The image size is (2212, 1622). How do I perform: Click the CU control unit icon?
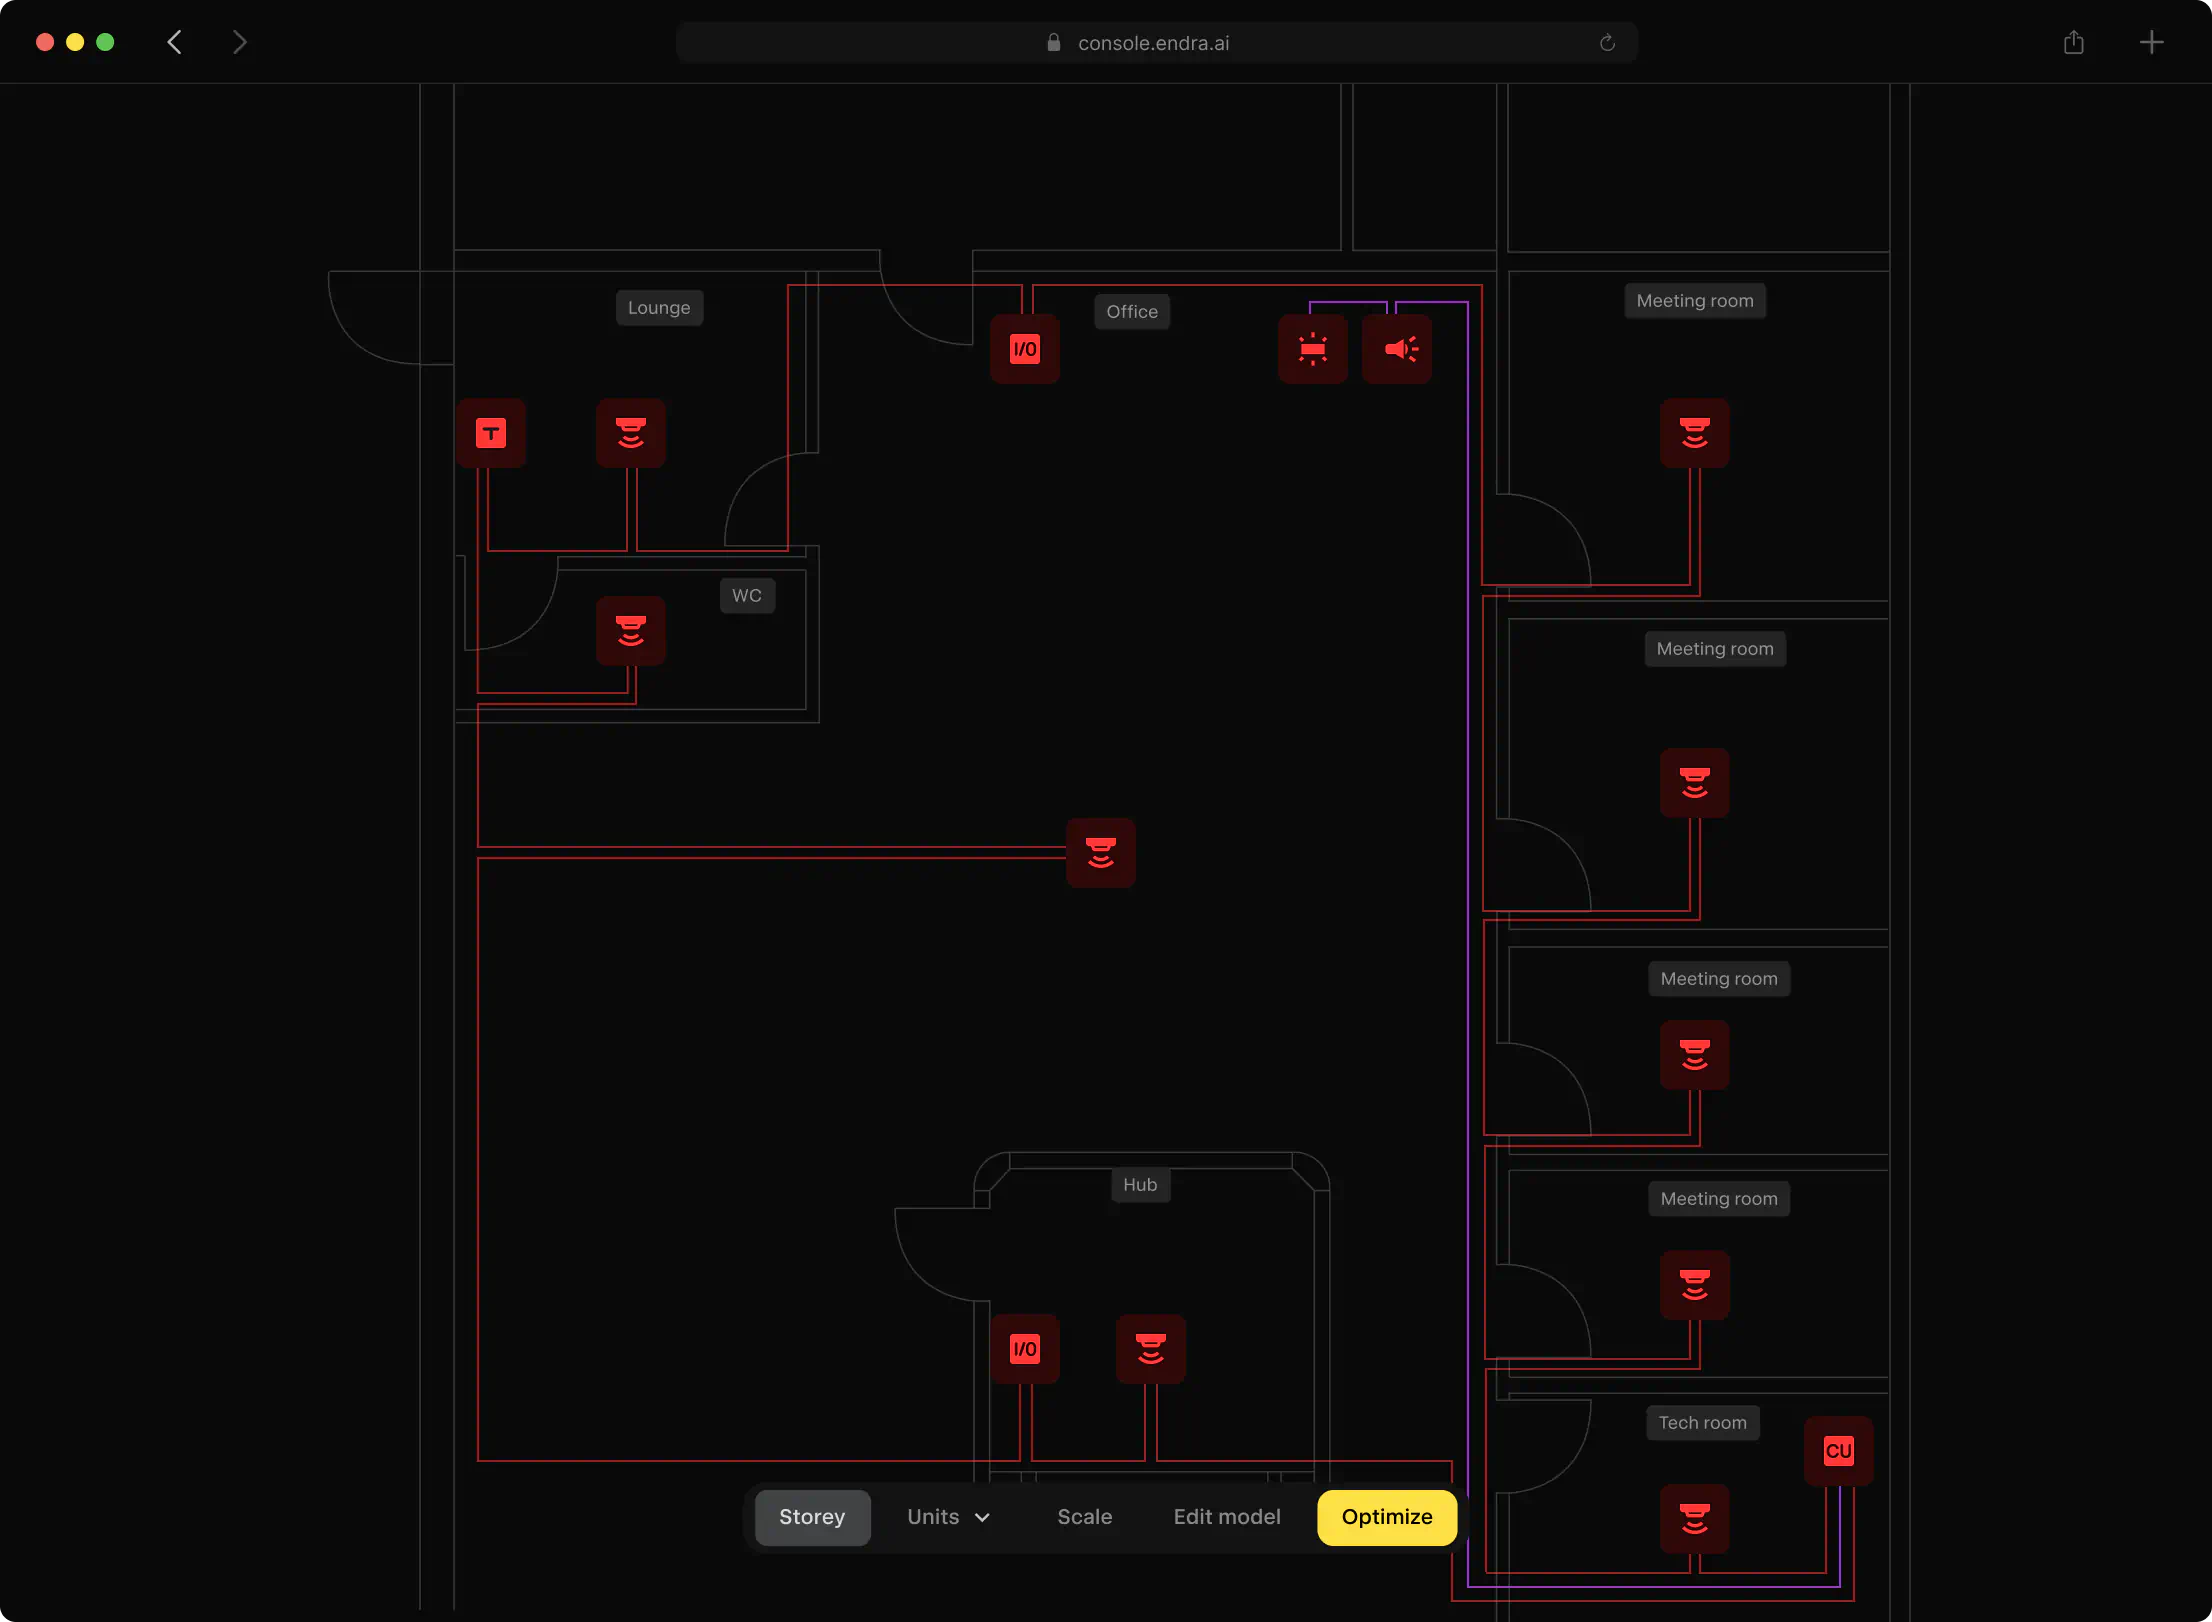click(x=1838, y=1451)
